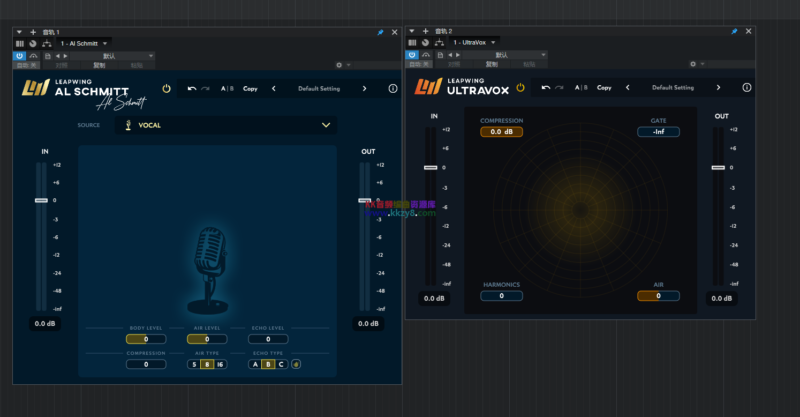Go to previous preset in Al Schmitt

pos(274,89)
